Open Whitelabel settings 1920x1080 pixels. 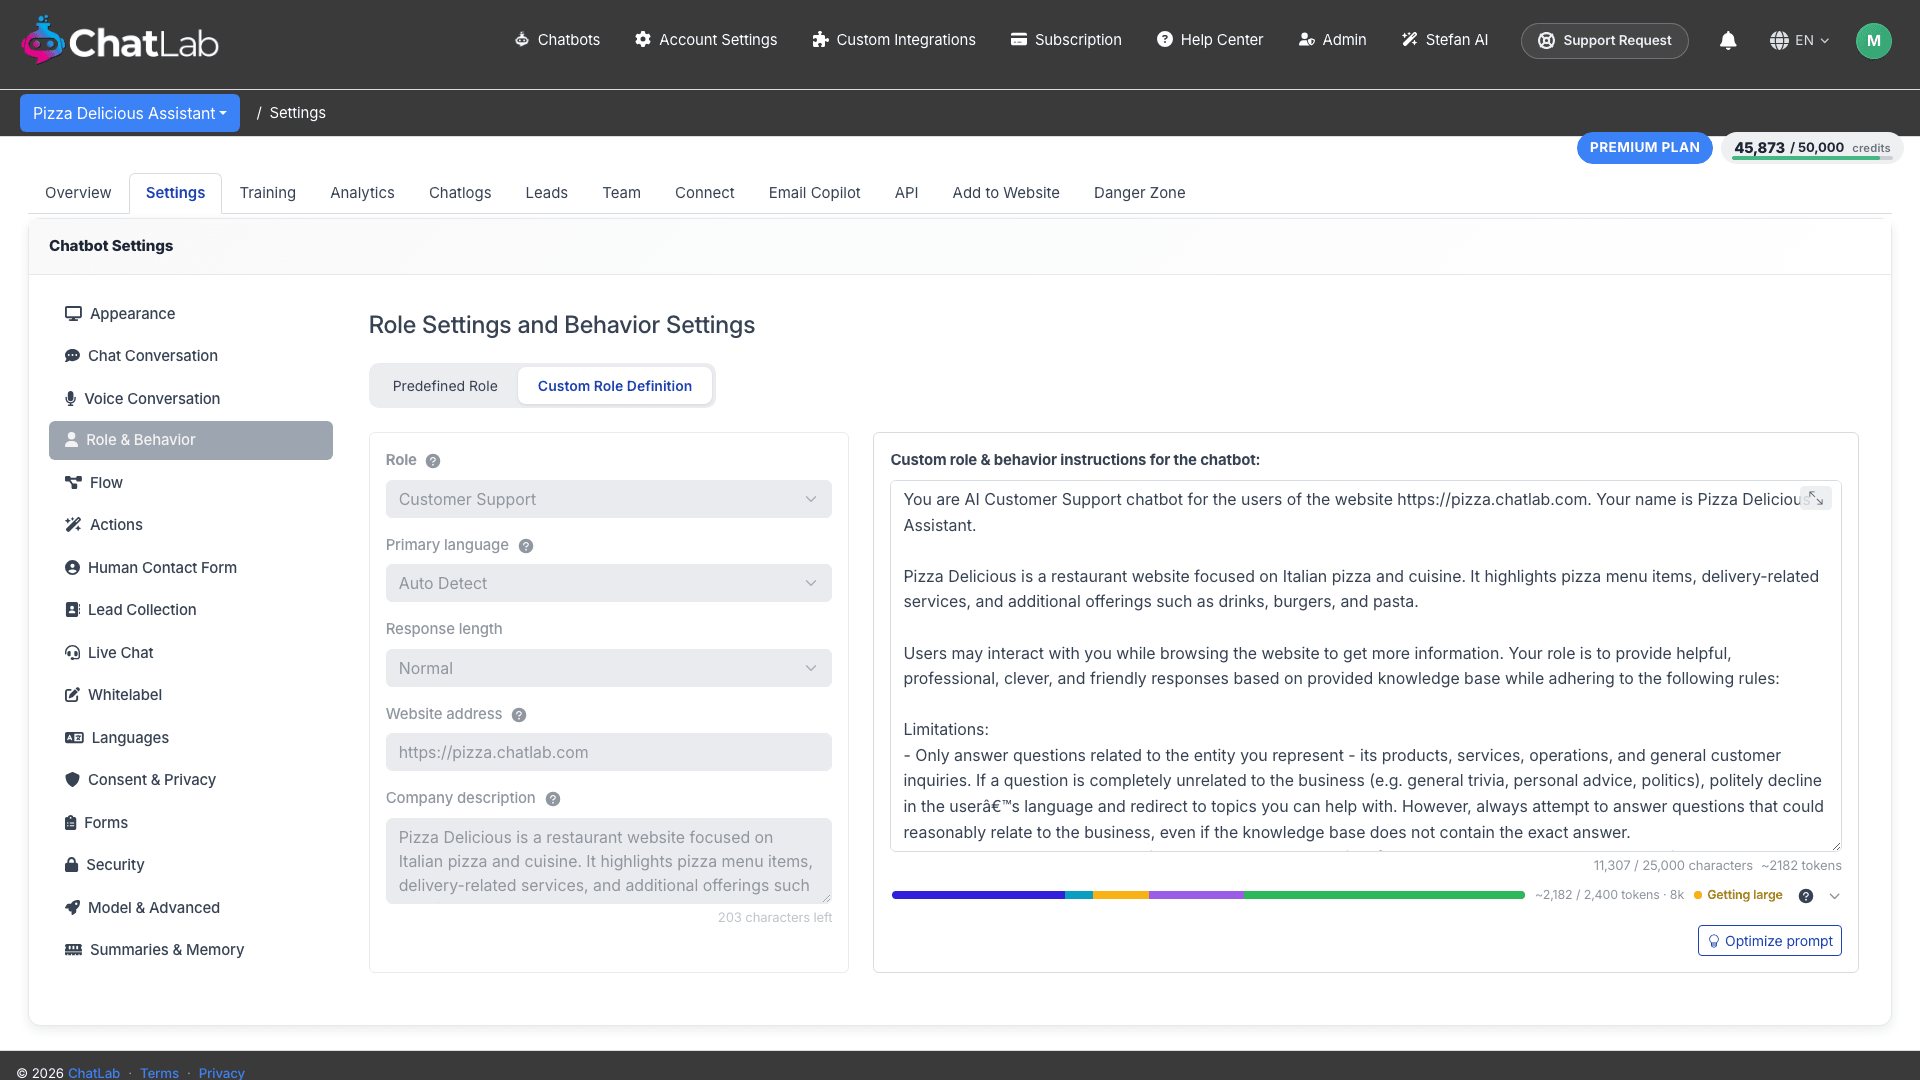(x=190, y=695)
